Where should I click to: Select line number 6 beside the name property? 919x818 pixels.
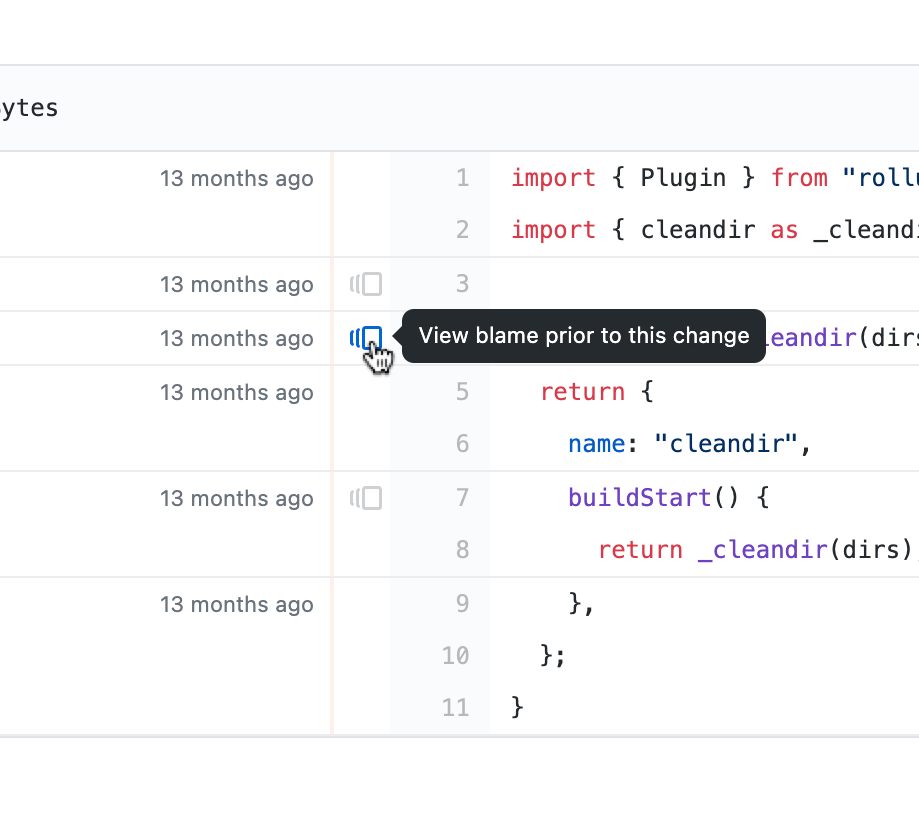tap(461, 444)
